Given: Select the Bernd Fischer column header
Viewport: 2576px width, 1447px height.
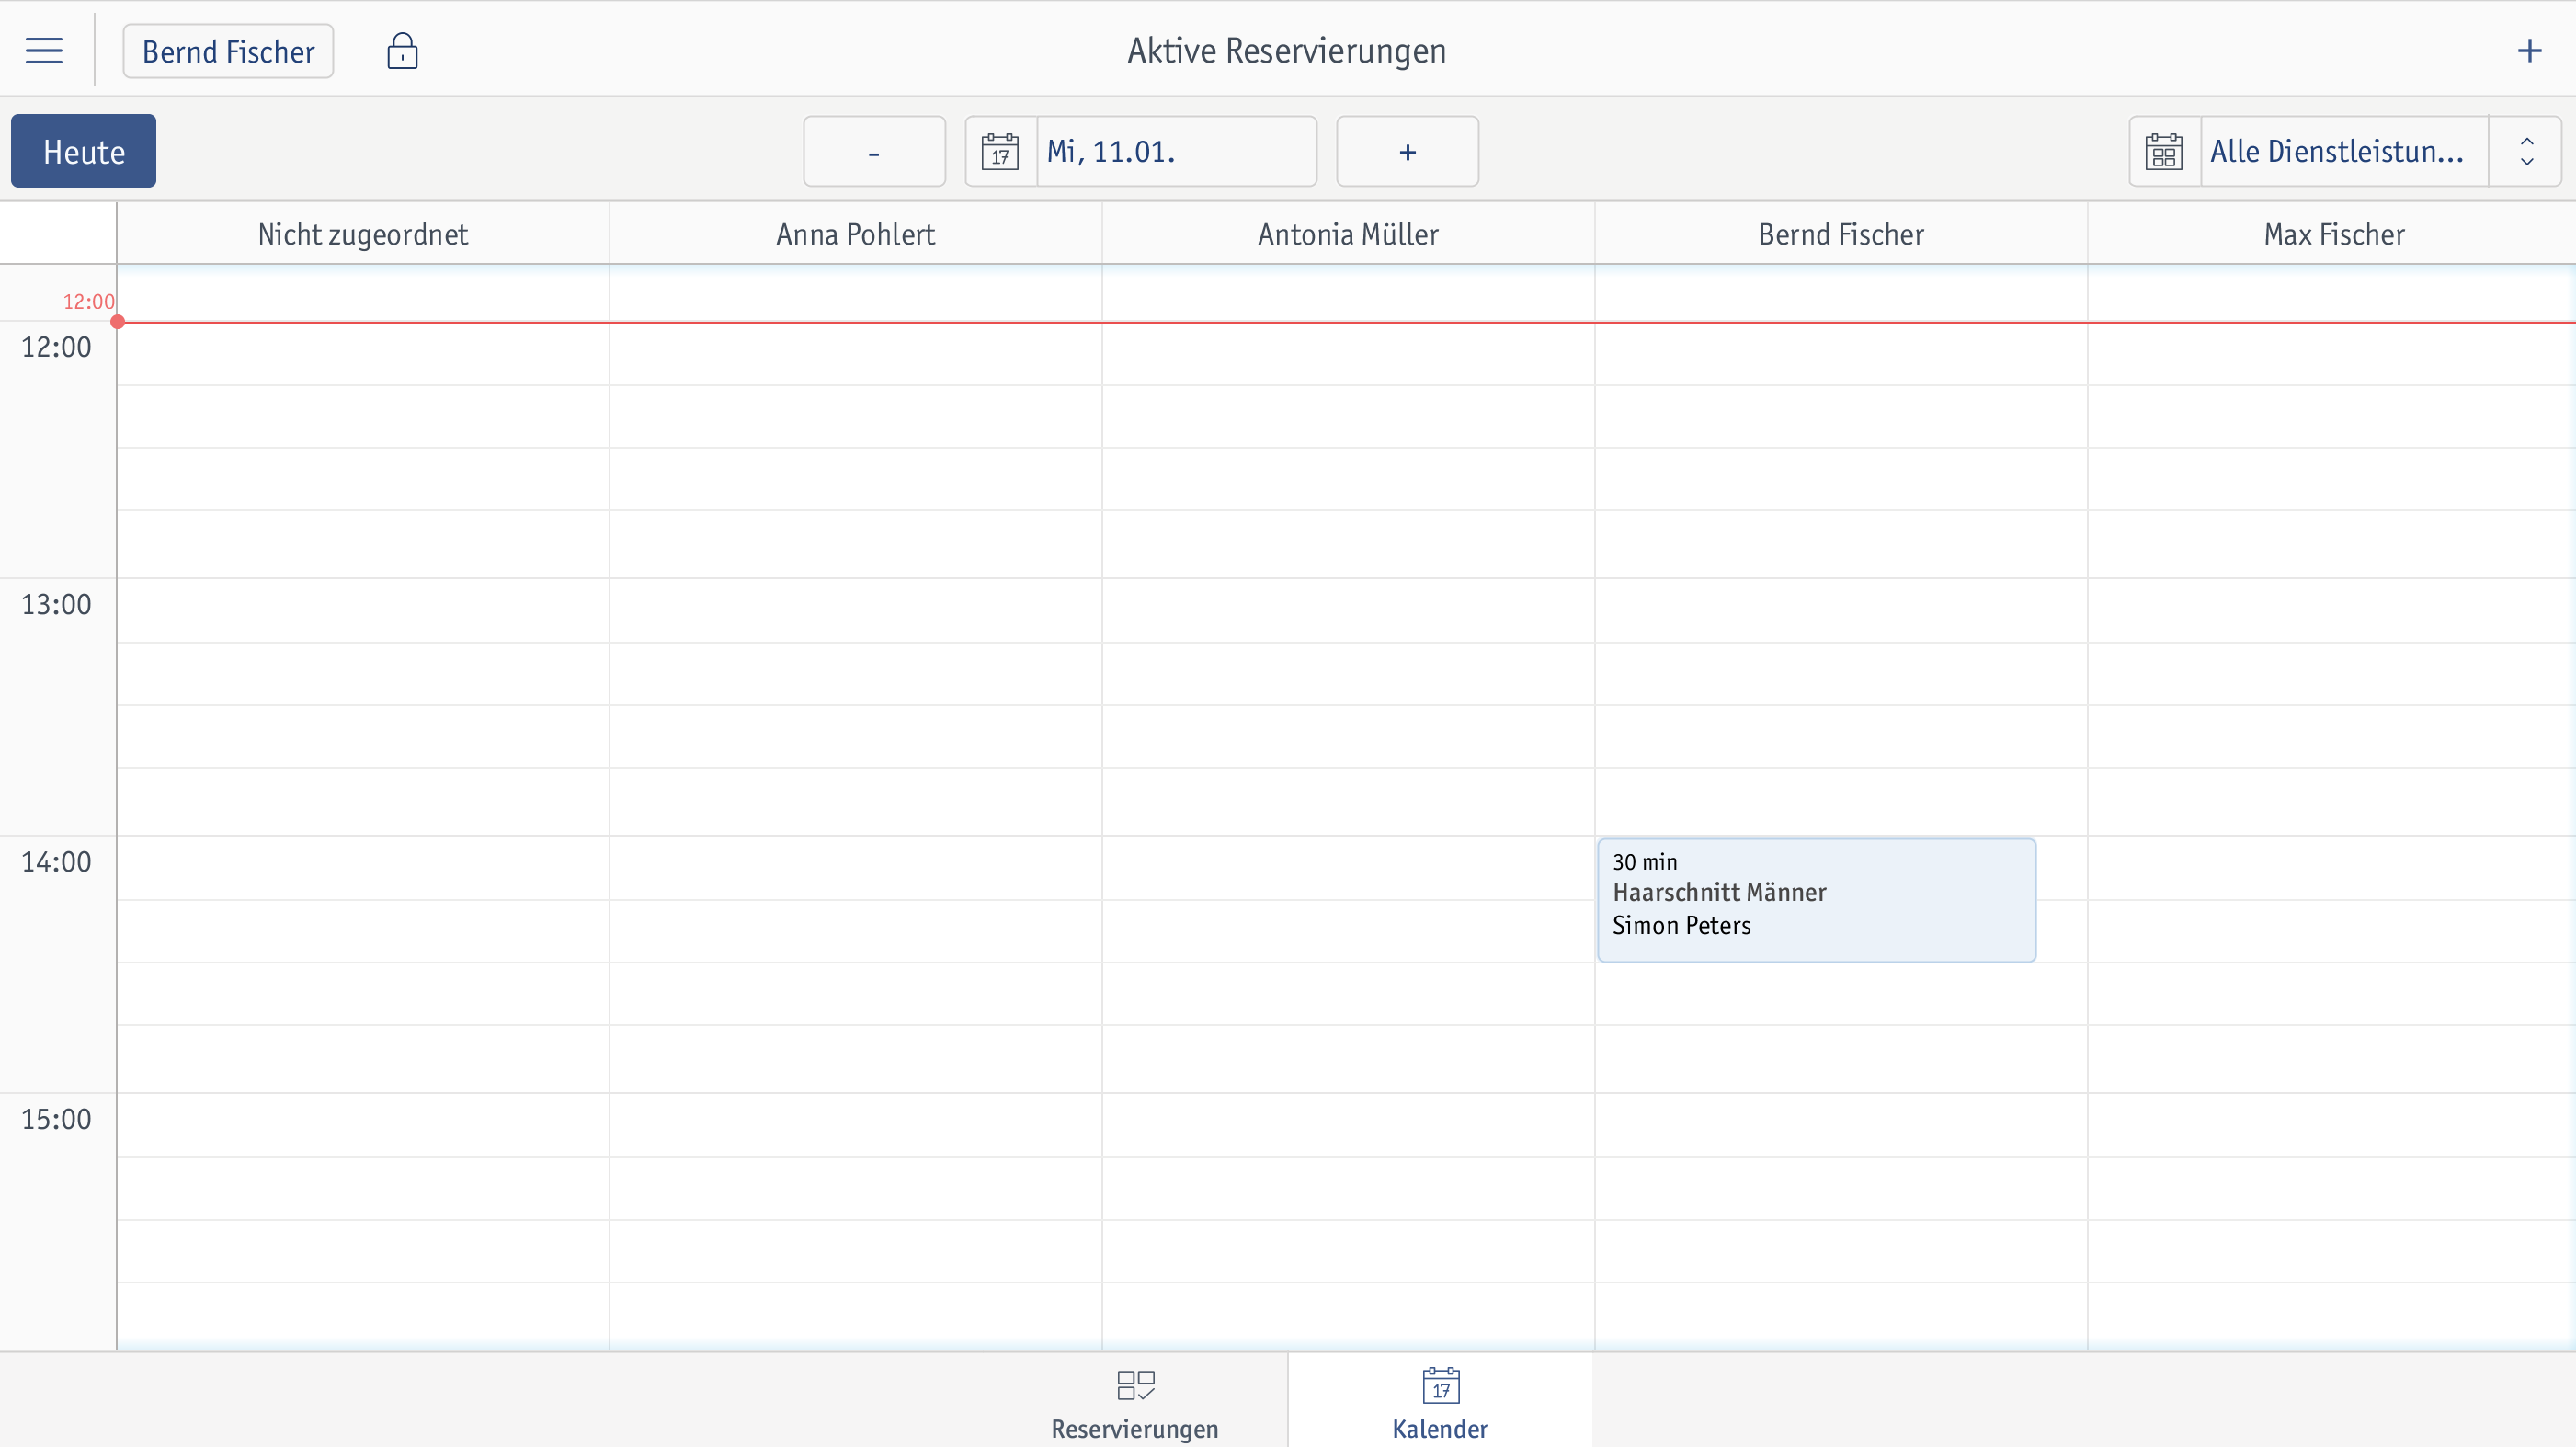Looking at the screenshot, I should click(1841, 234).
